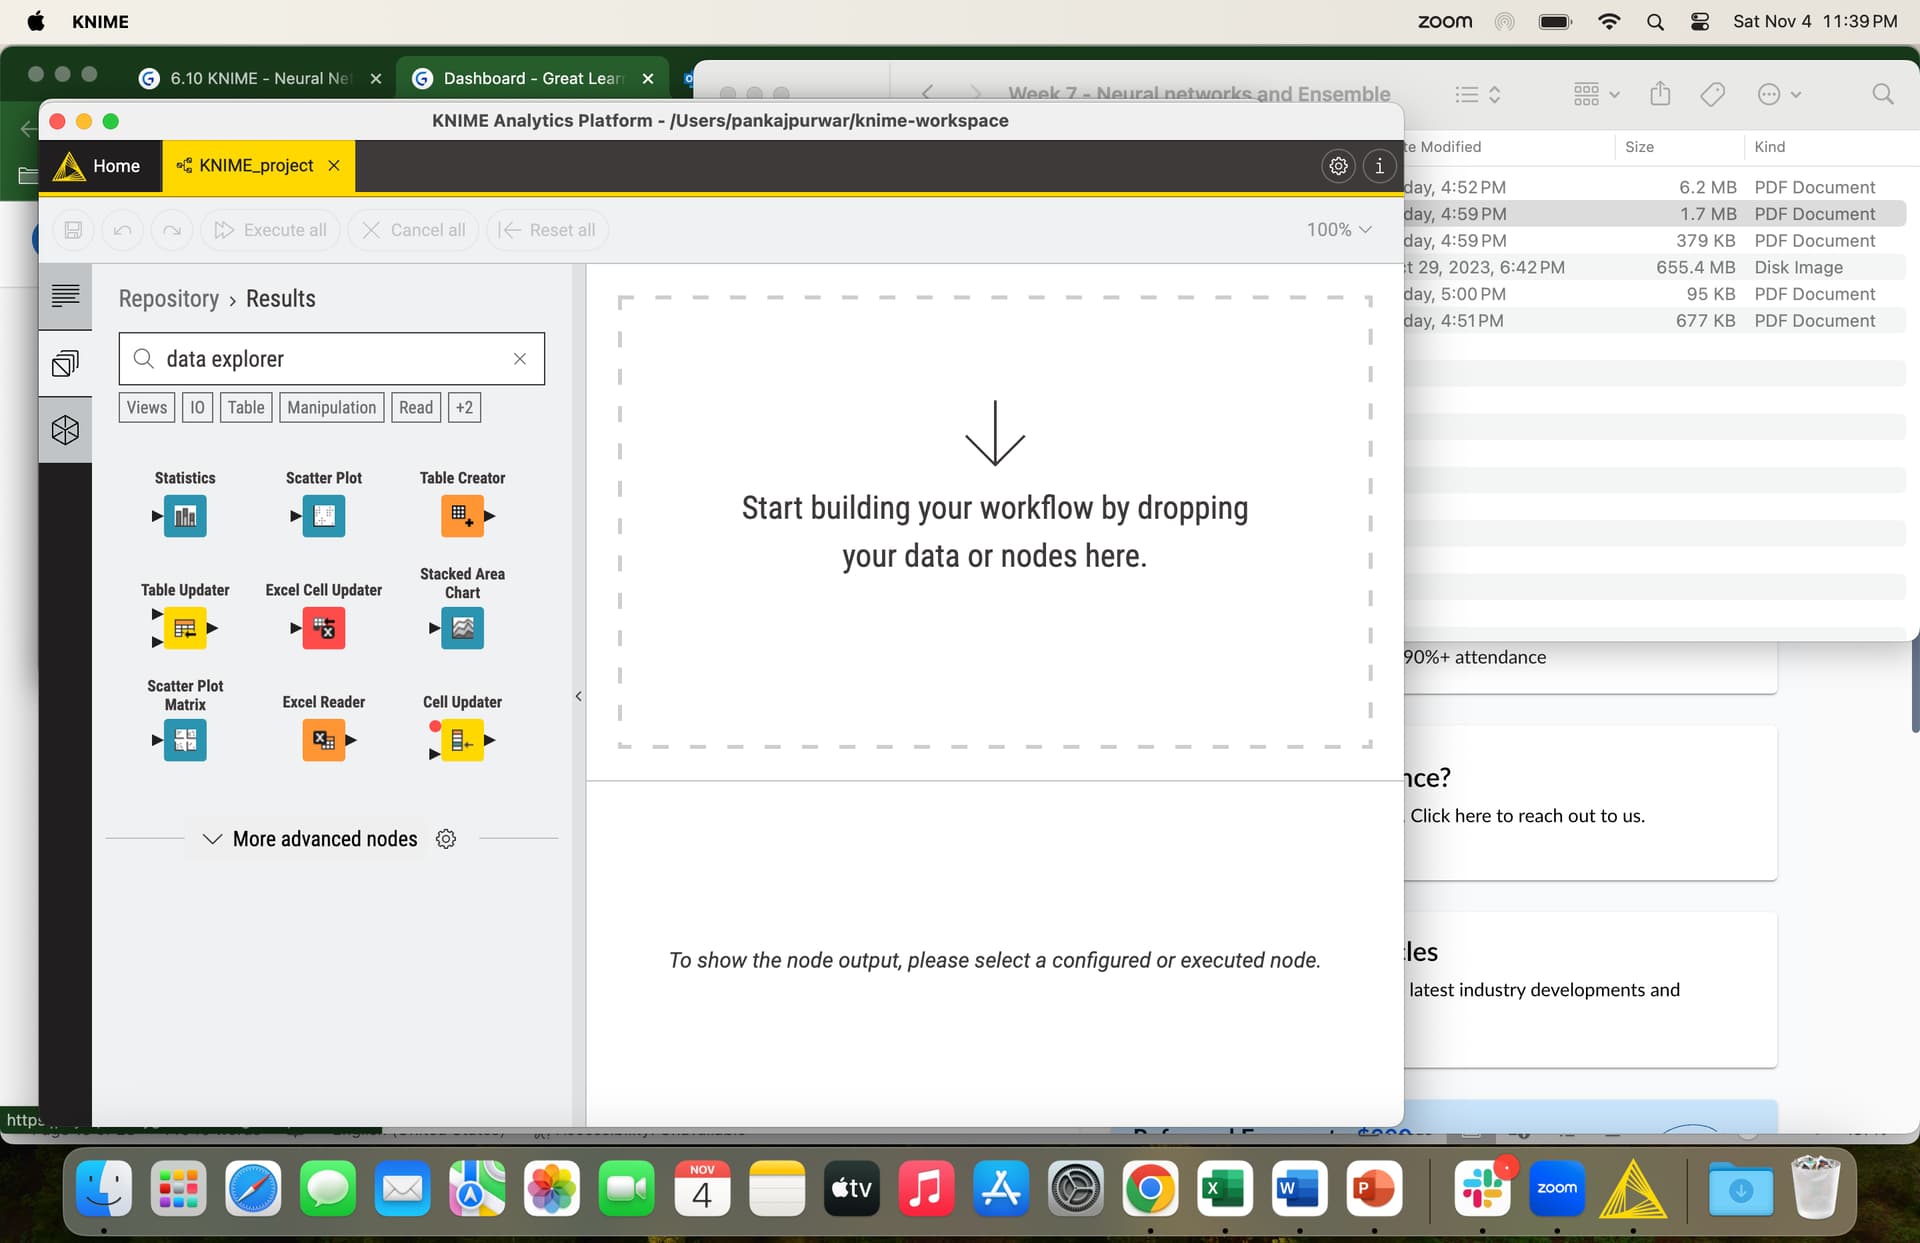This screenshot has height=1243, width=1920.
Task: Switch to the Home tab
Action: (x=100, y=166)
